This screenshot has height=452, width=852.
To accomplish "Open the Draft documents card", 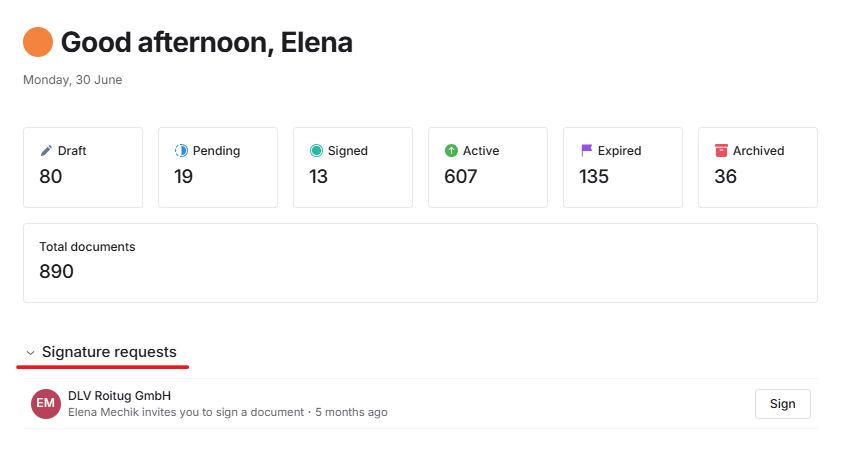I will (83, 167).
